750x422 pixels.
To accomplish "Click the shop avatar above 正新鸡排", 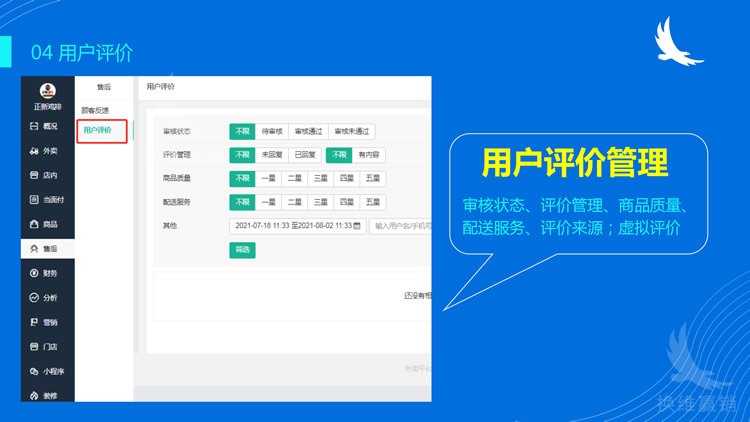I will [x=48, y=90].
